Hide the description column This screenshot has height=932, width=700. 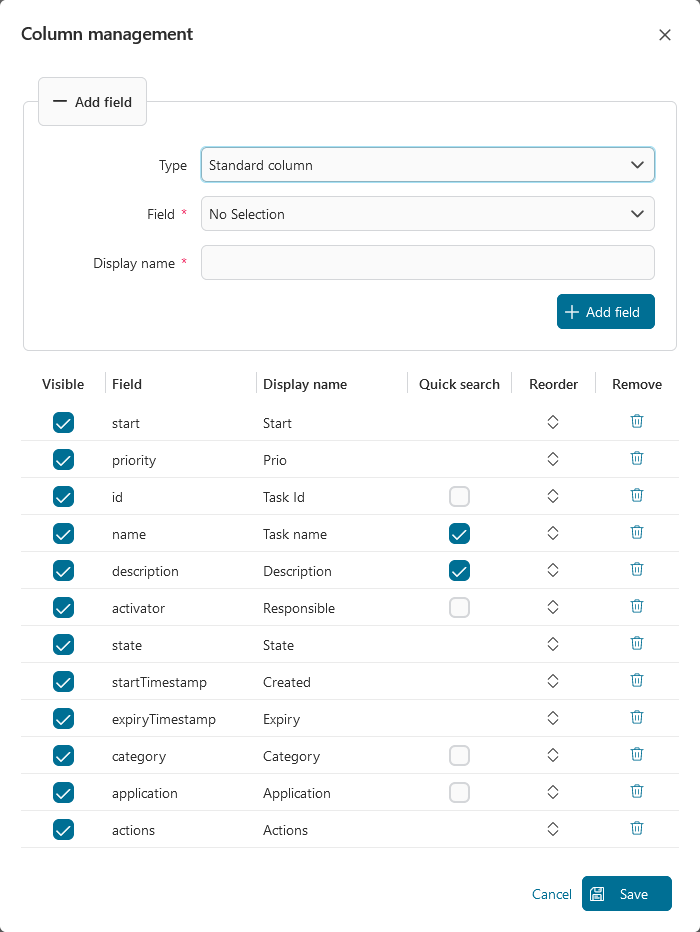coord(64,571)
